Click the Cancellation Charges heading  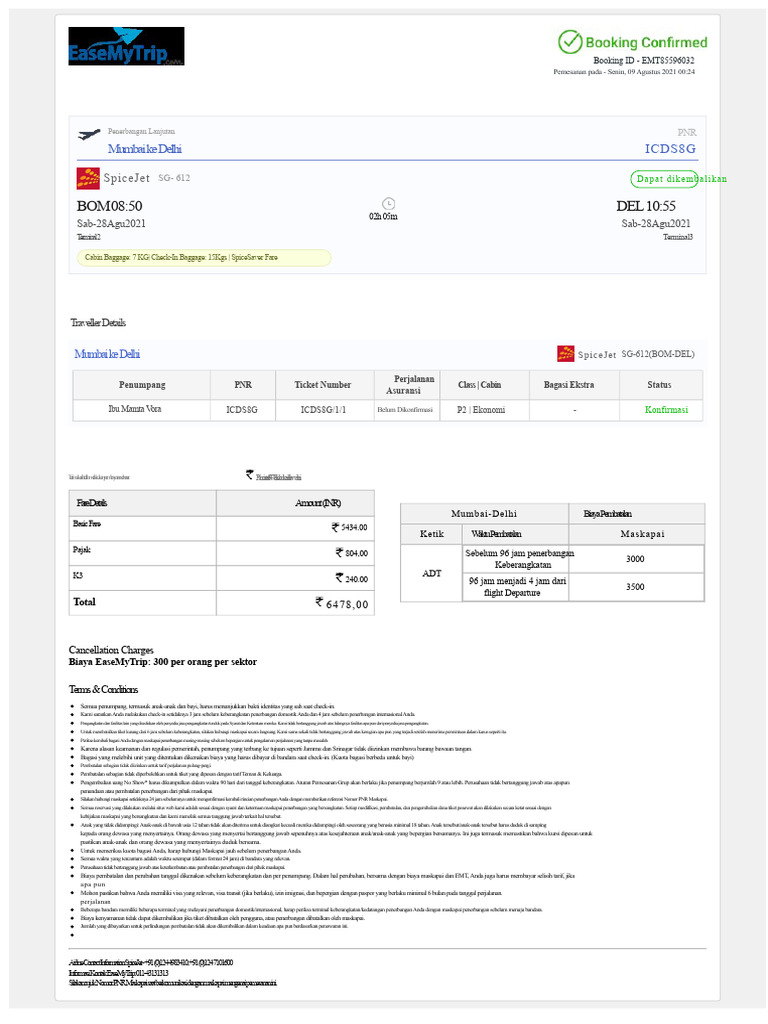(x=111, y=650)
